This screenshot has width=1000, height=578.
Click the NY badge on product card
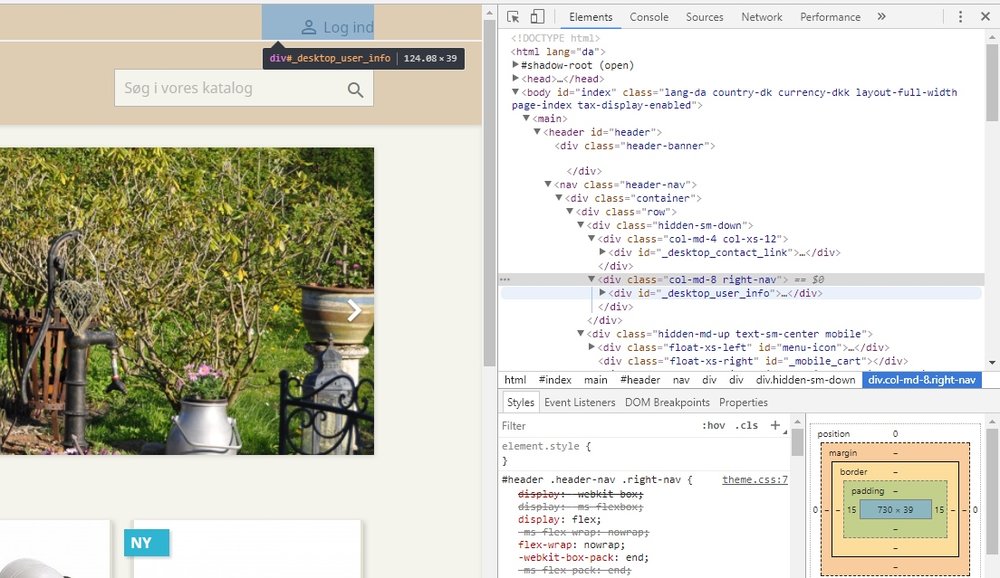(x=147, y=543)
